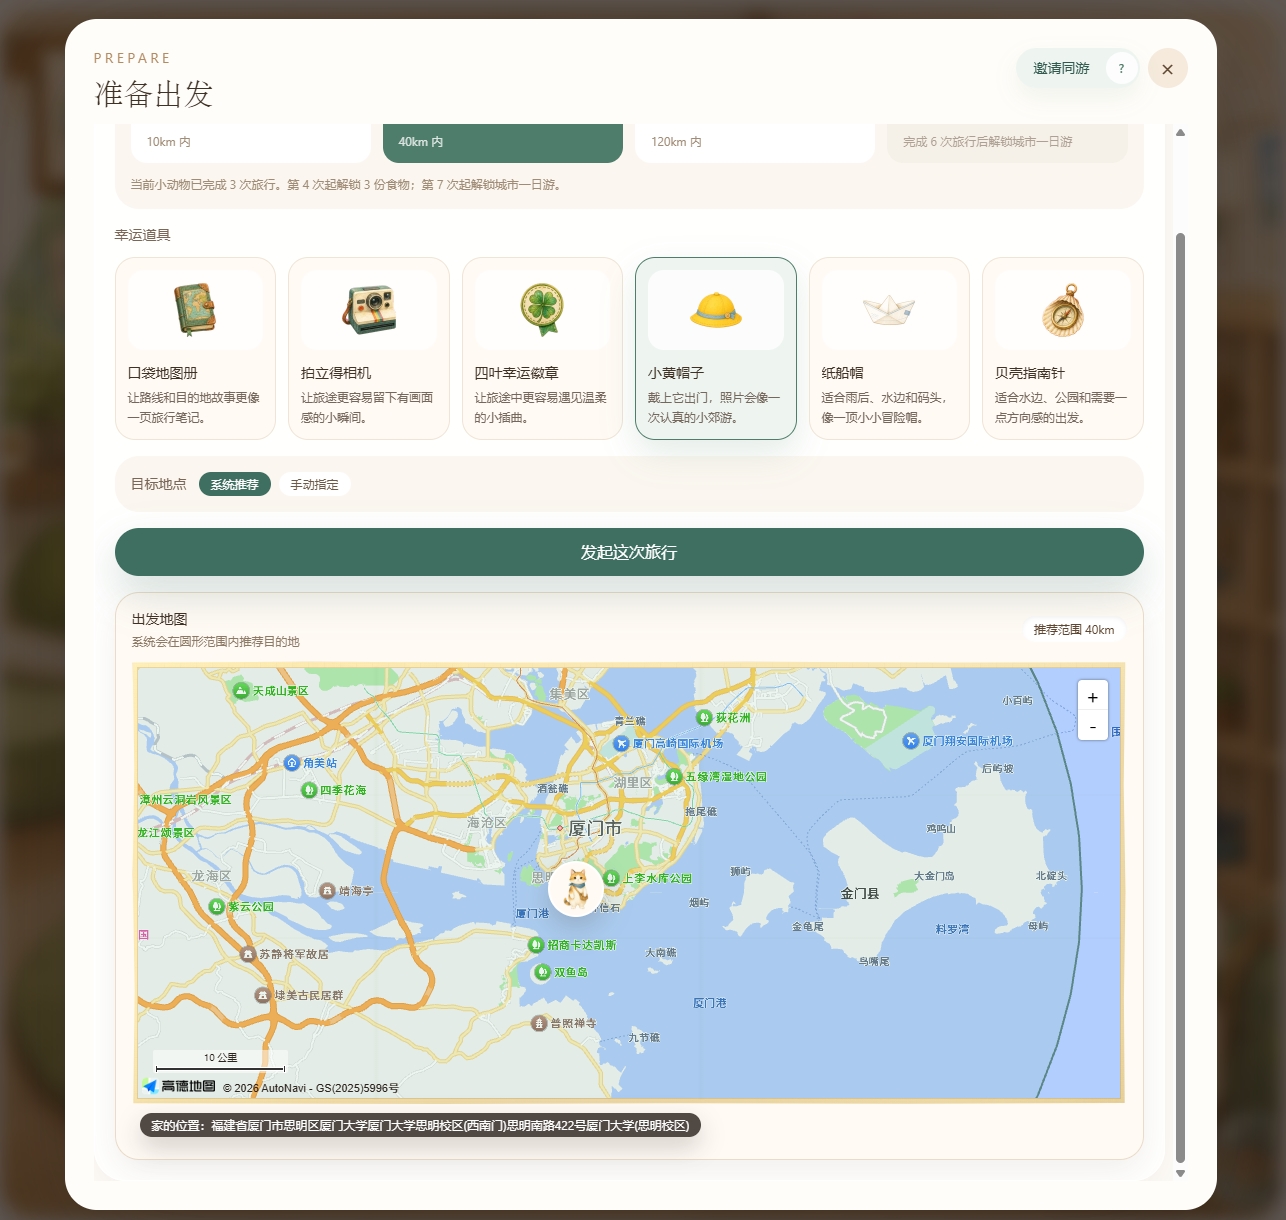The width and height of the screenshot is (1286, 1220).
Task: Open the help question mark icon
Action: pos(1121,68)
